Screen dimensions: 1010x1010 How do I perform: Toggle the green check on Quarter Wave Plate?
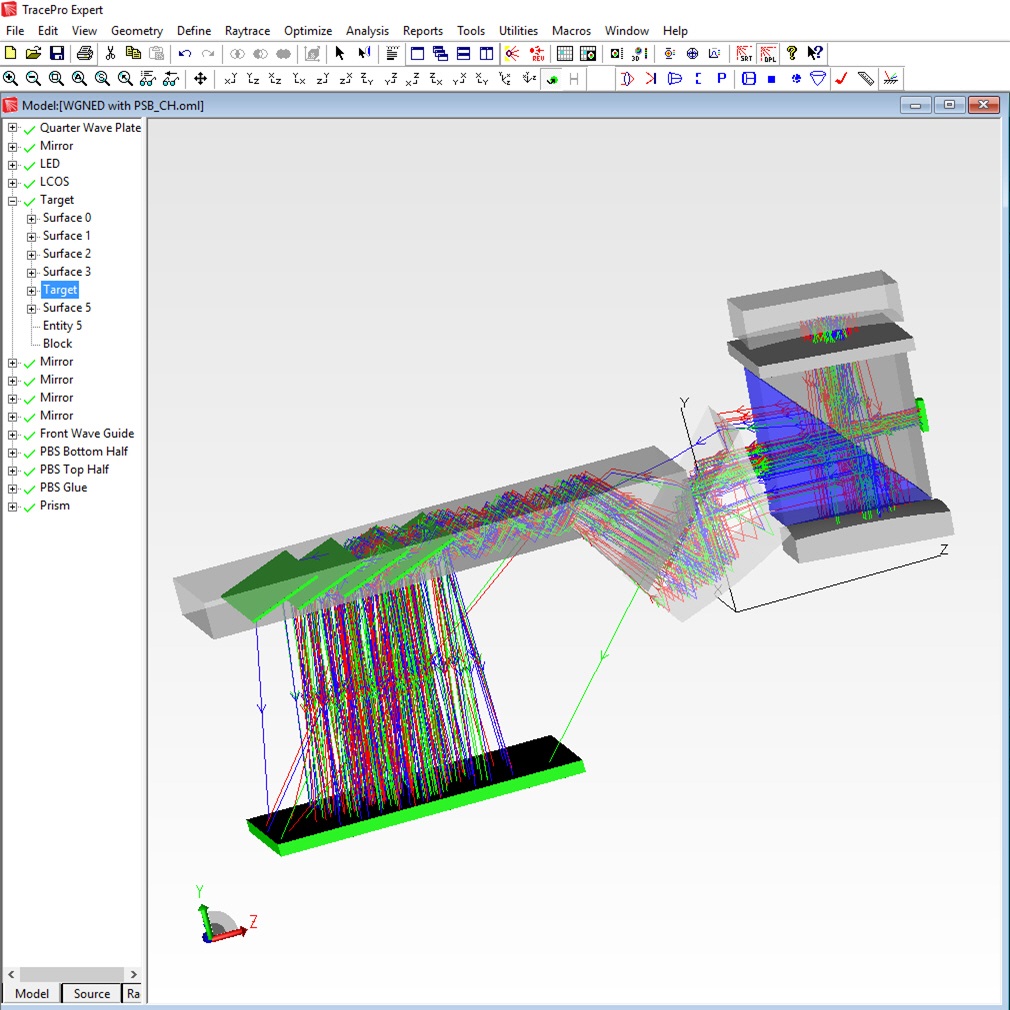point(30,128)
